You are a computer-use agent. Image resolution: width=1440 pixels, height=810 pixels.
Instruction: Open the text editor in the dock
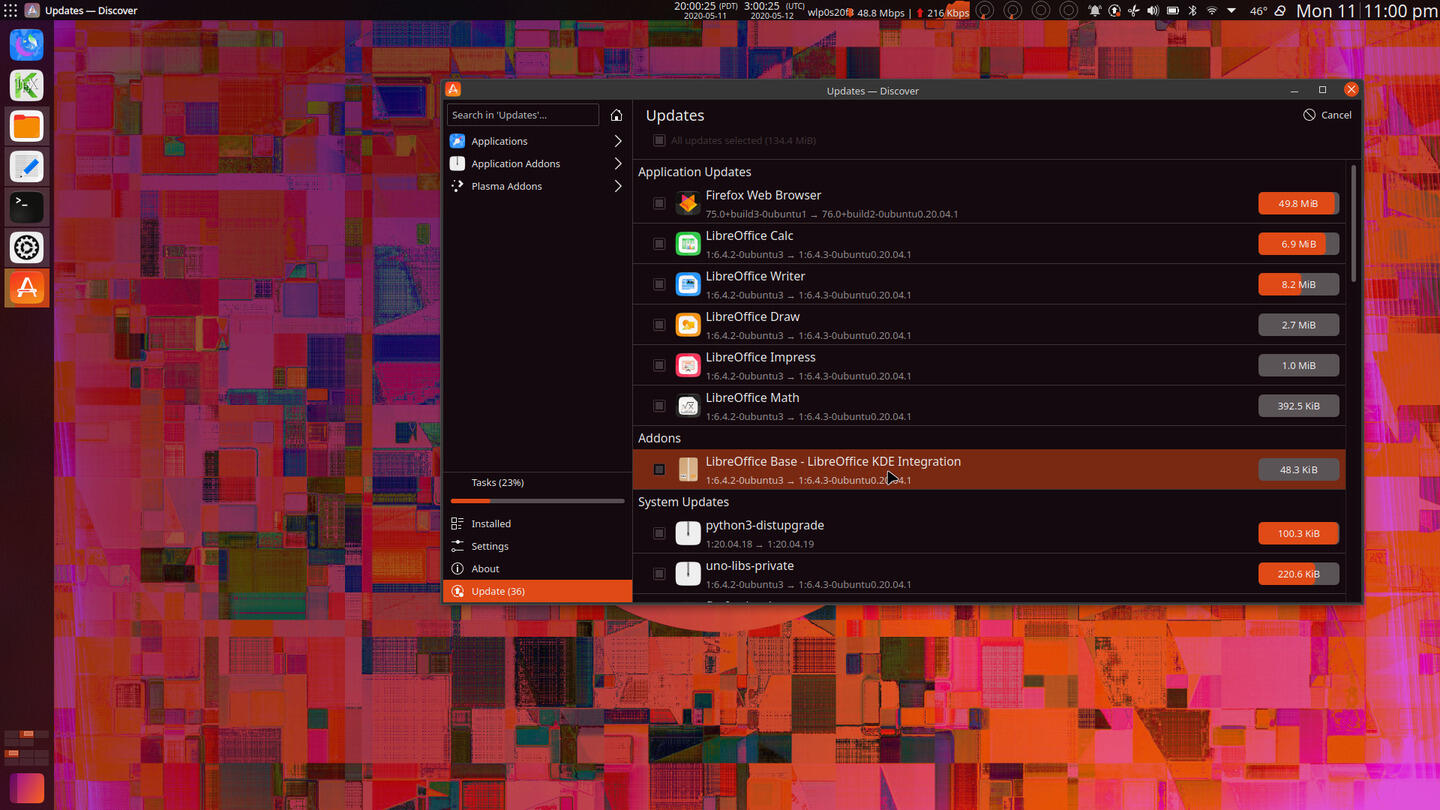point(27,166)
